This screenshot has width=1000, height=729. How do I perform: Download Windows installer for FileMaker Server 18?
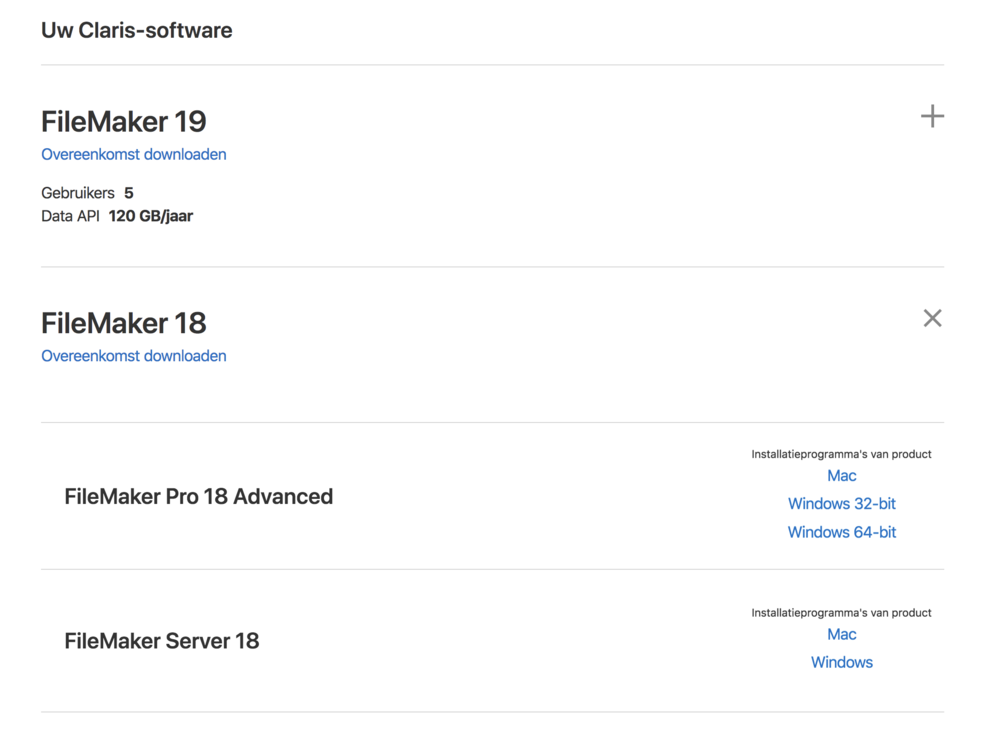click(841, 662)
